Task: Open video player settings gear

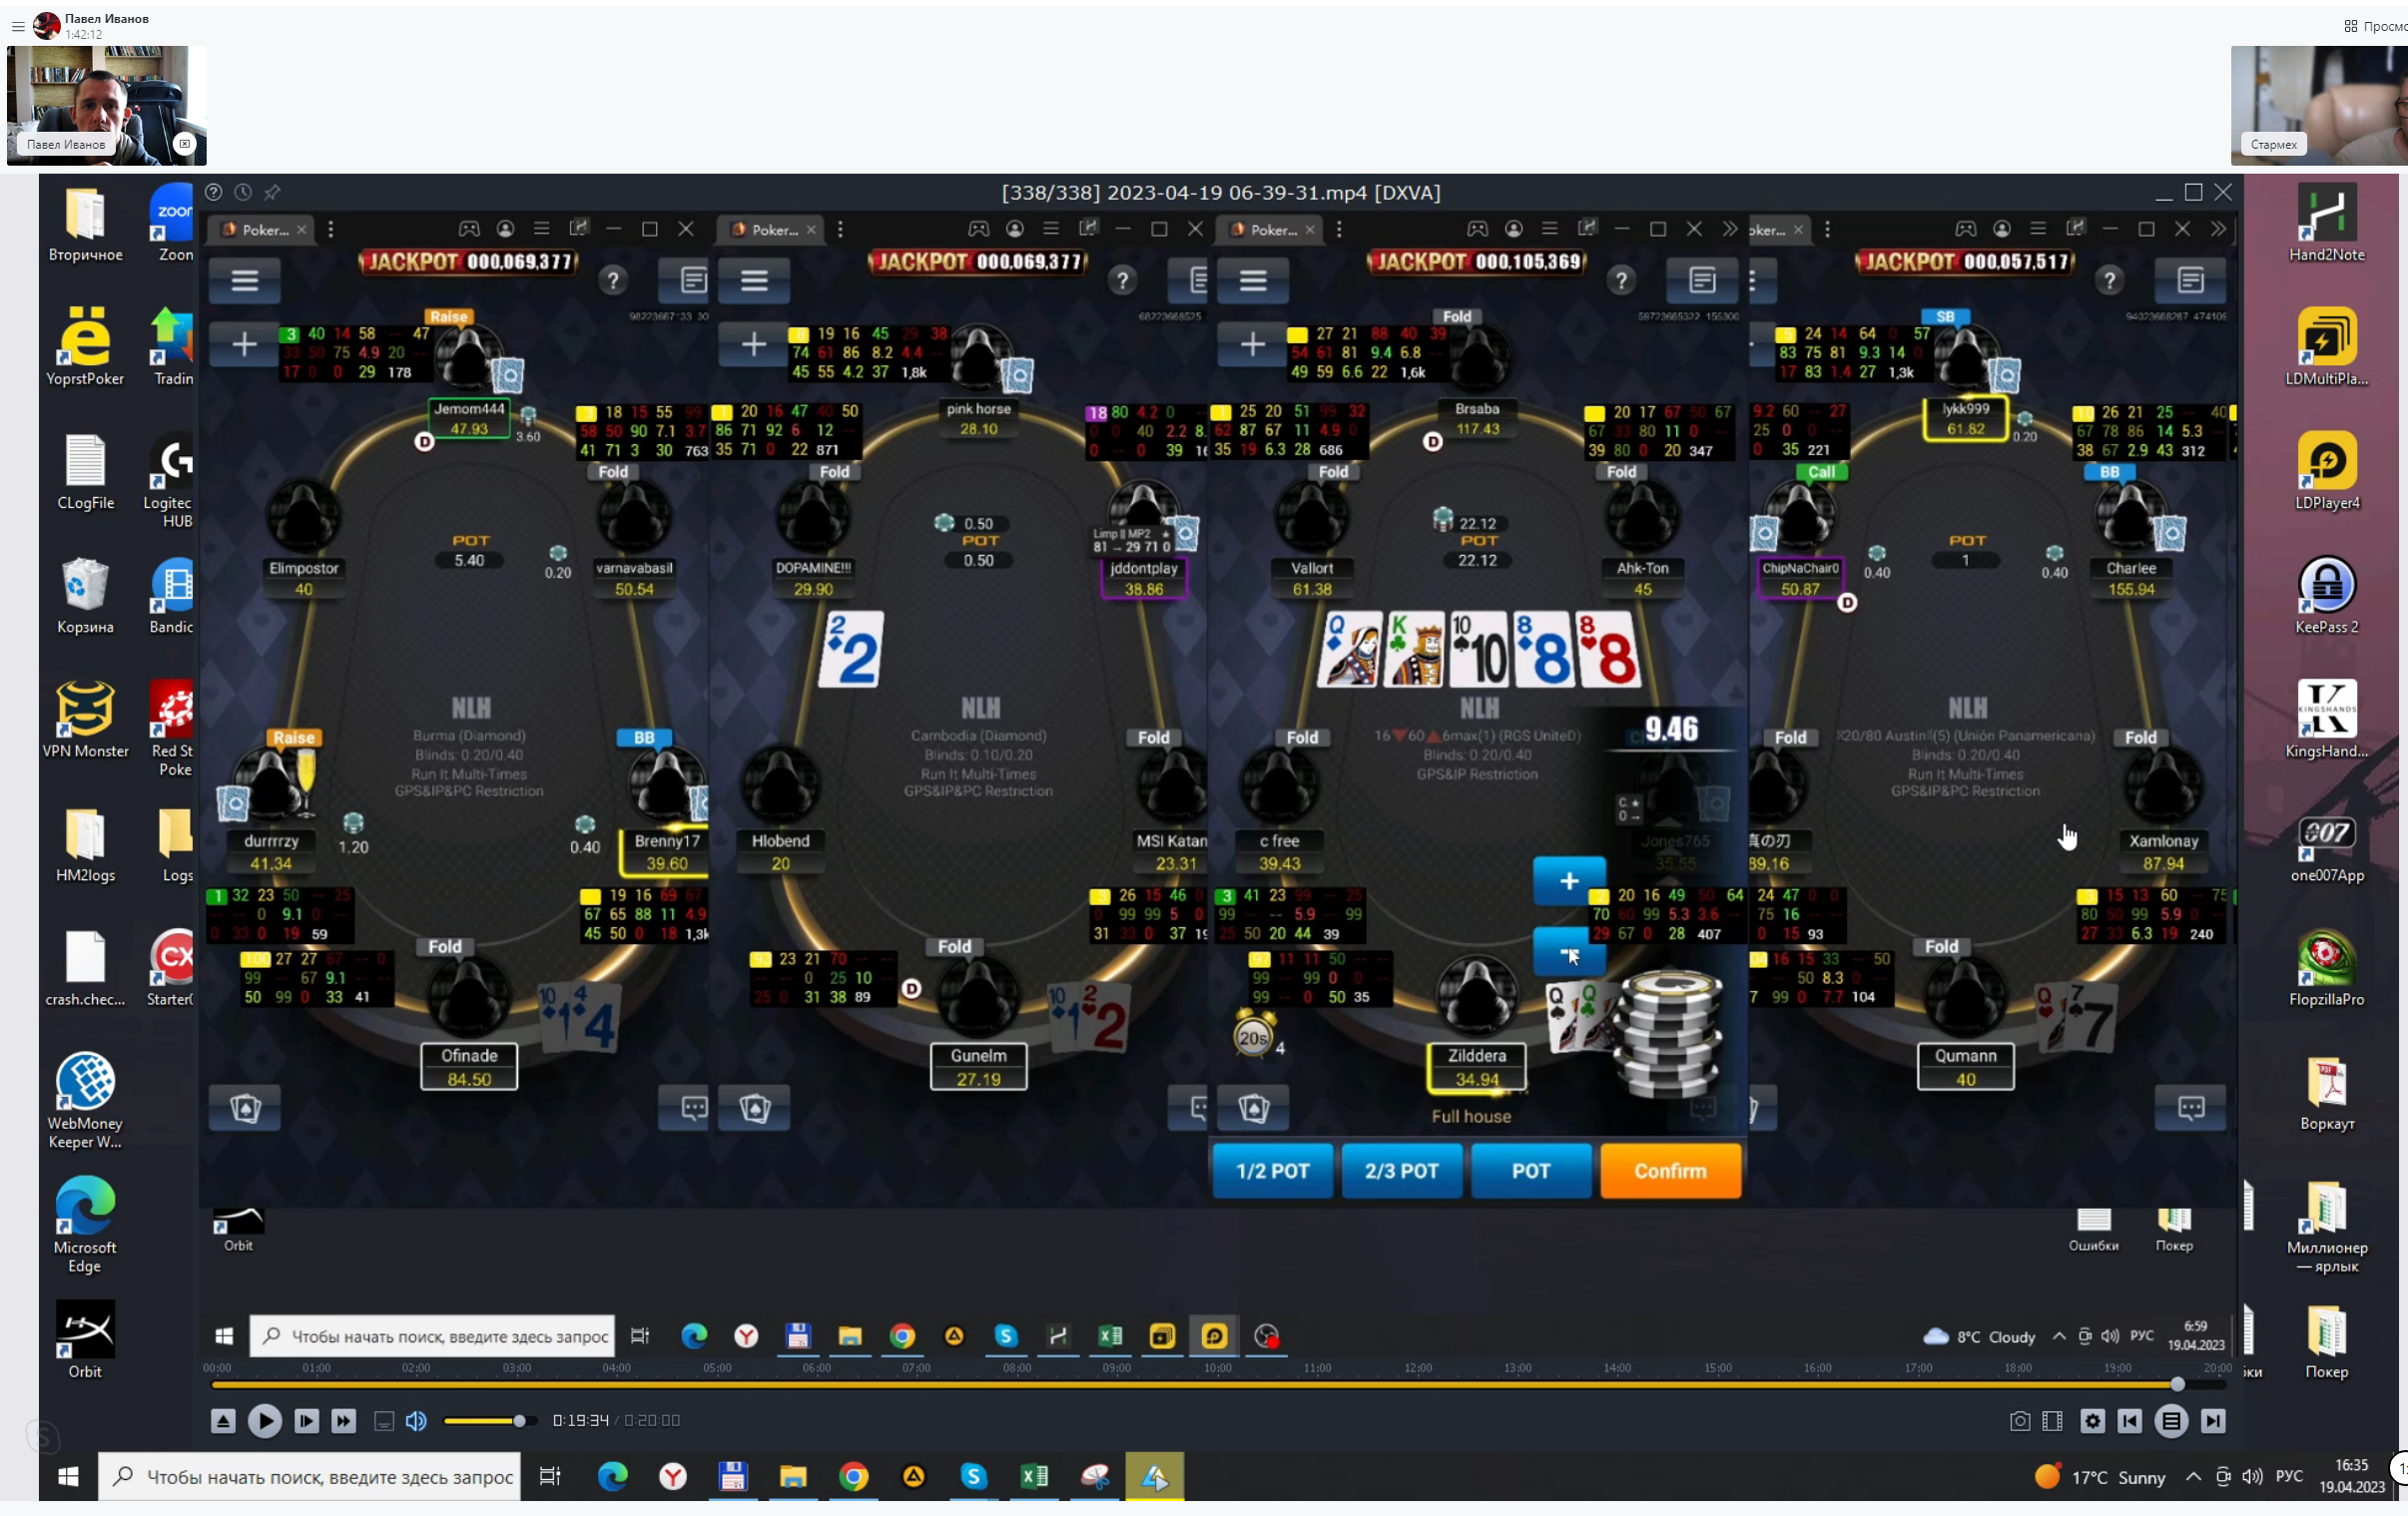Action: coord(2092,1420)
